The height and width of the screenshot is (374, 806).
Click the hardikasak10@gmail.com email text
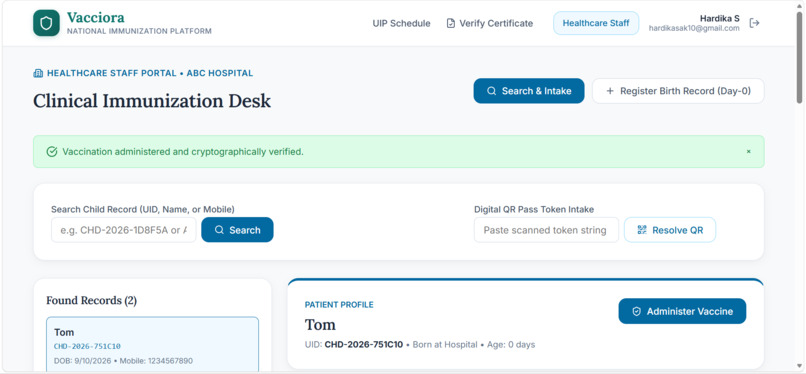click(694, 29)
